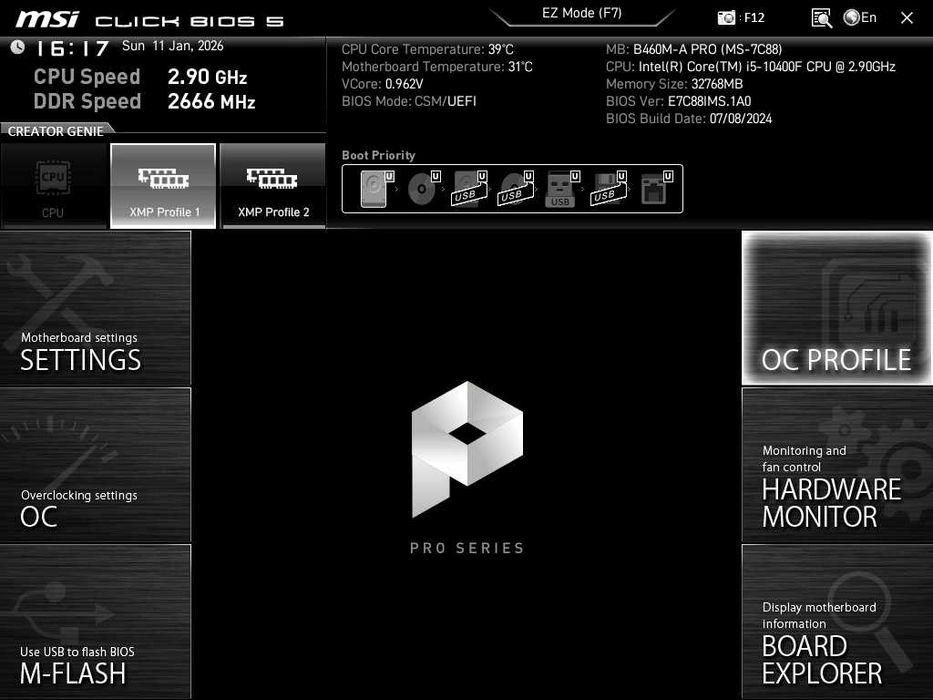
Task: Open HARDWARE MONITOR fan control
Action: 837,465
